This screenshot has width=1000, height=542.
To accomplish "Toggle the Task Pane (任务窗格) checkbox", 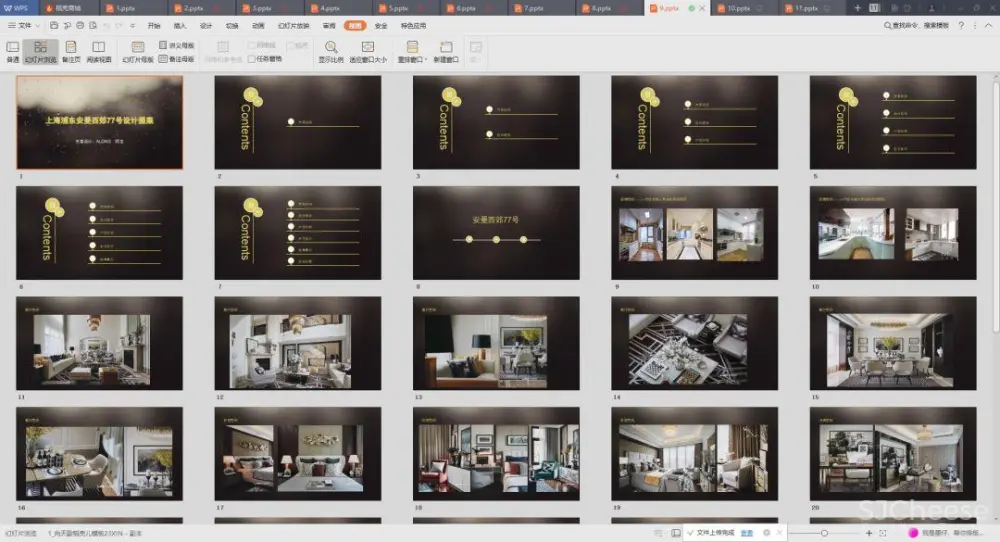I will (251, 59).
